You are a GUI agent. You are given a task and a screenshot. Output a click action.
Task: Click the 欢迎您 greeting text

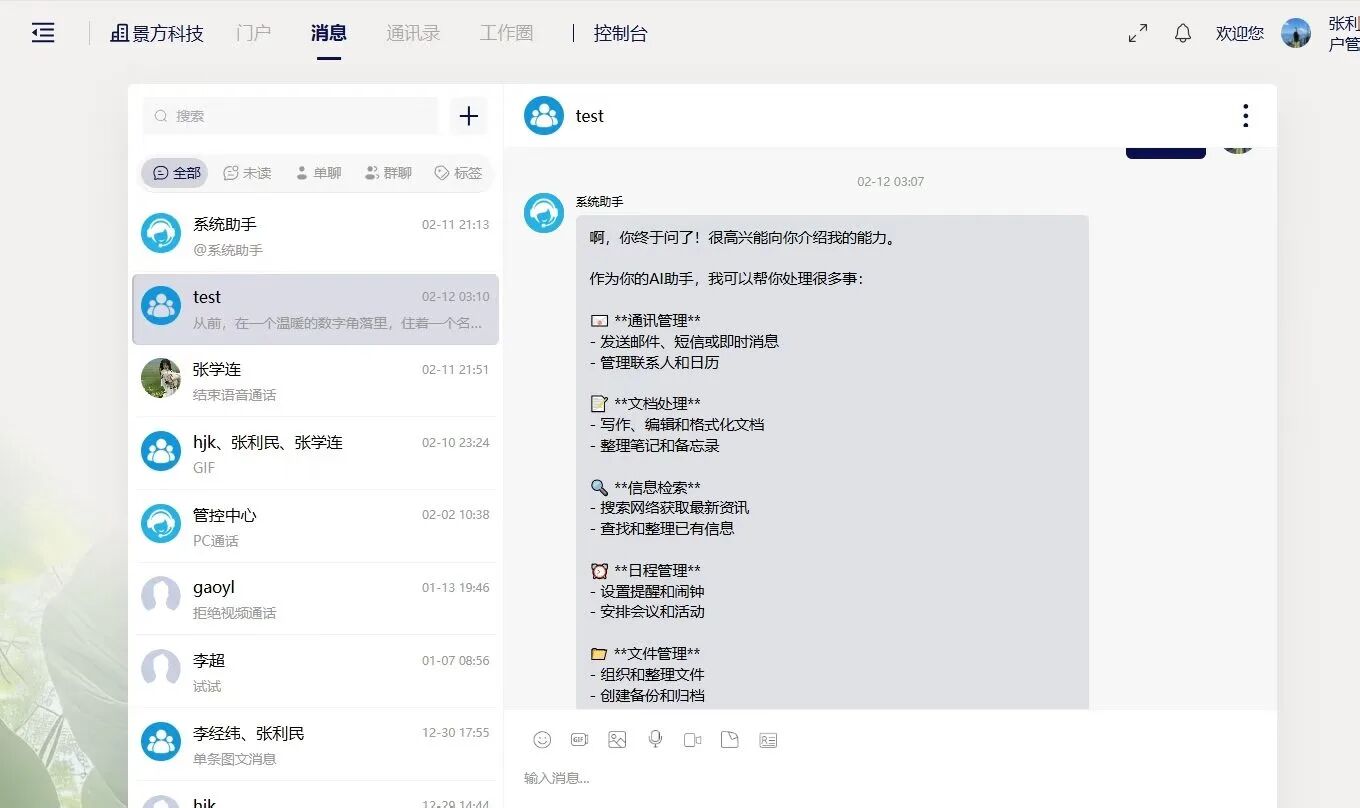pos(1240,33)
